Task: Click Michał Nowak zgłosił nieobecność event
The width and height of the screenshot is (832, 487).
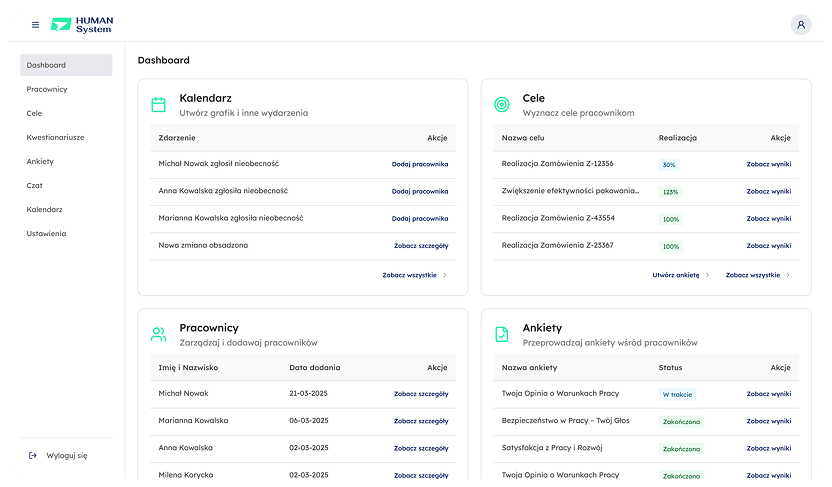Action: point(219,163)
